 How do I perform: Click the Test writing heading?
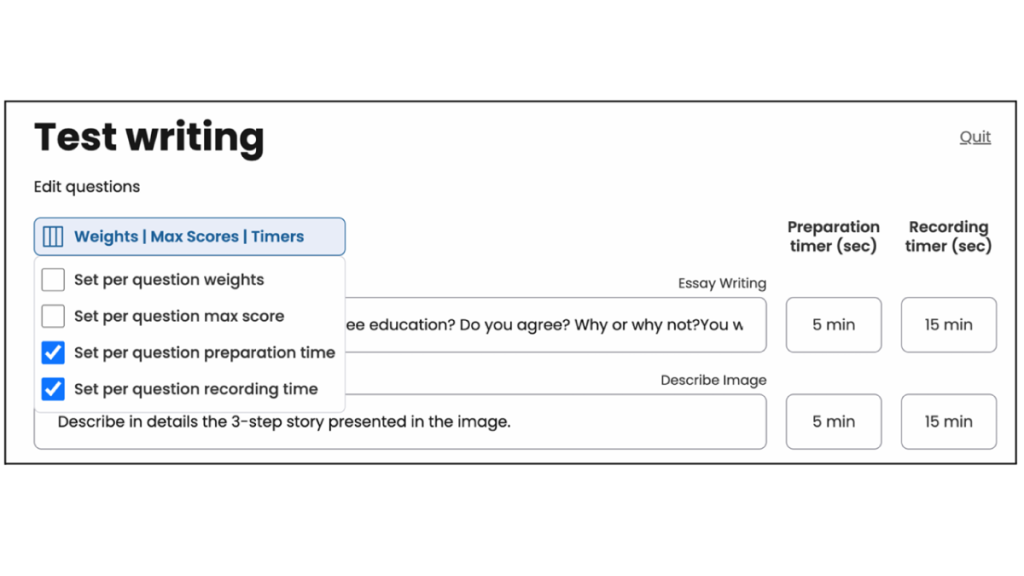click(x=149, y=137)
